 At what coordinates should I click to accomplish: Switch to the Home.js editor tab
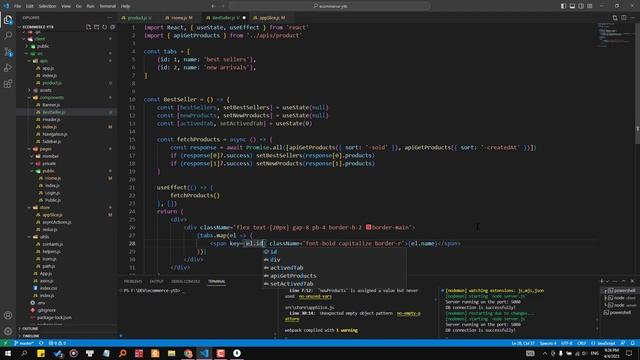(x=179, y=18)
